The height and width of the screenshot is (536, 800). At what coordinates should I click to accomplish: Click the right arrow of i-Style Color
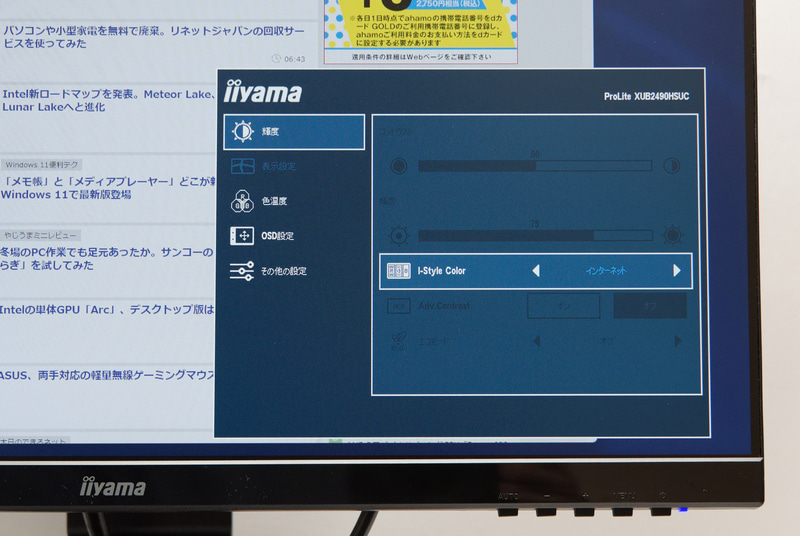pos(677,270)
